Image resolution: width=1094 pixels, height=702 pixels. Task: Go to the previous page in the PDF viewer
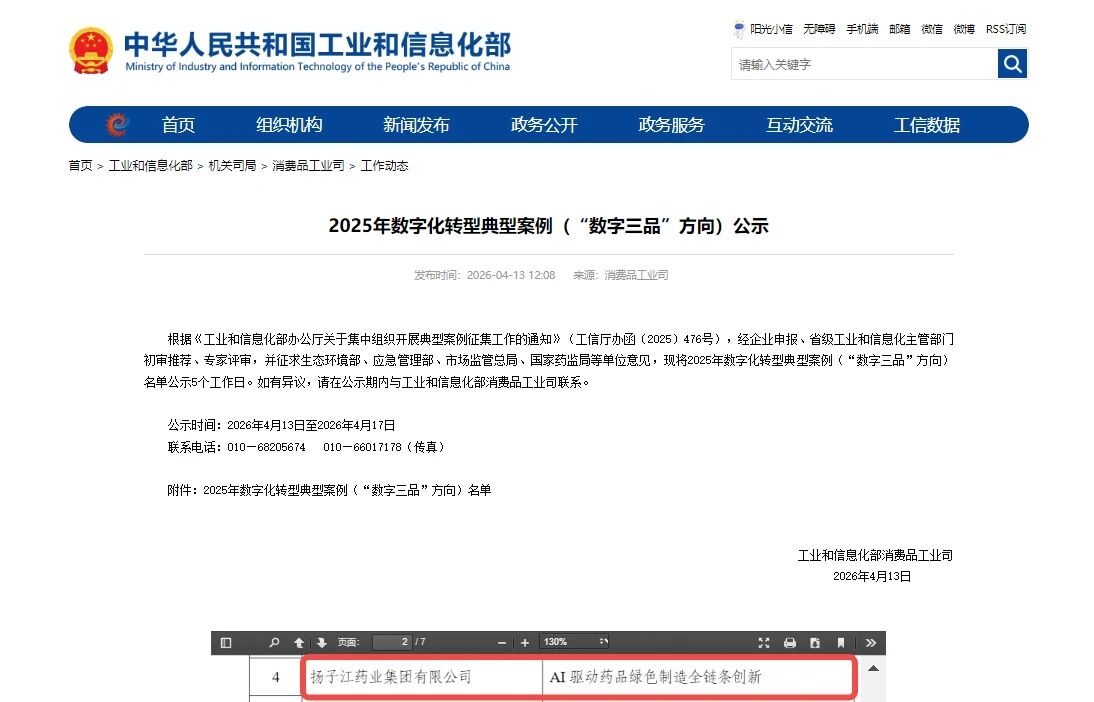click(299, 642)
